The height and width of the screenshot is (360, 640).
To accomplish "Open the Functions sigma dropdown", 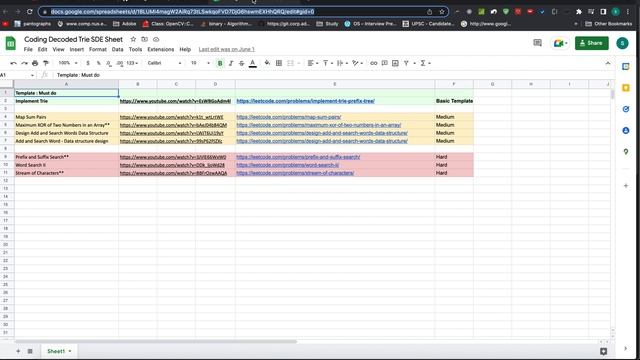I will click(x=425, y=63).
